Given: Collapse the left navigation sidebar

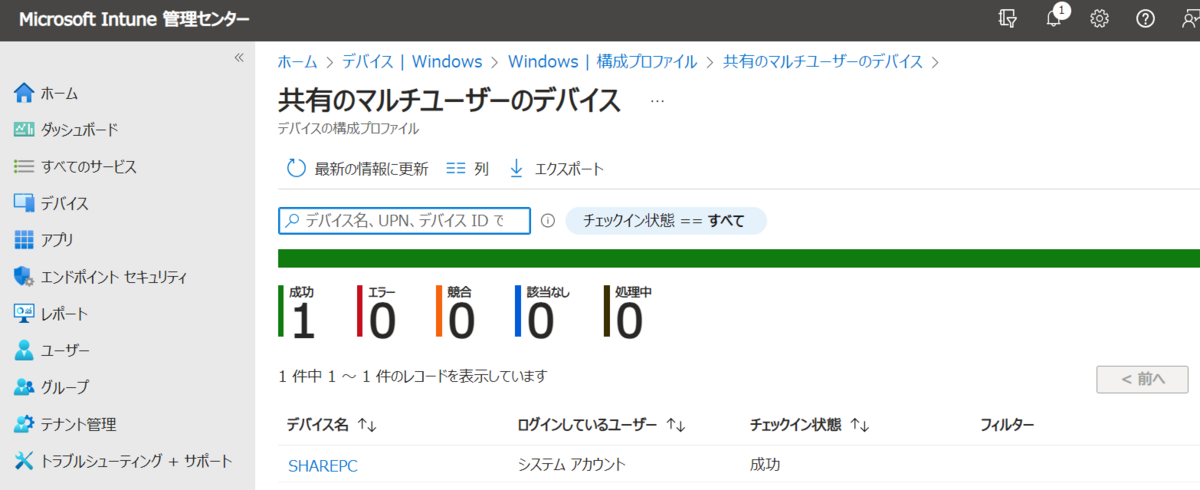Looking at the screenshot, I should 239,58.
